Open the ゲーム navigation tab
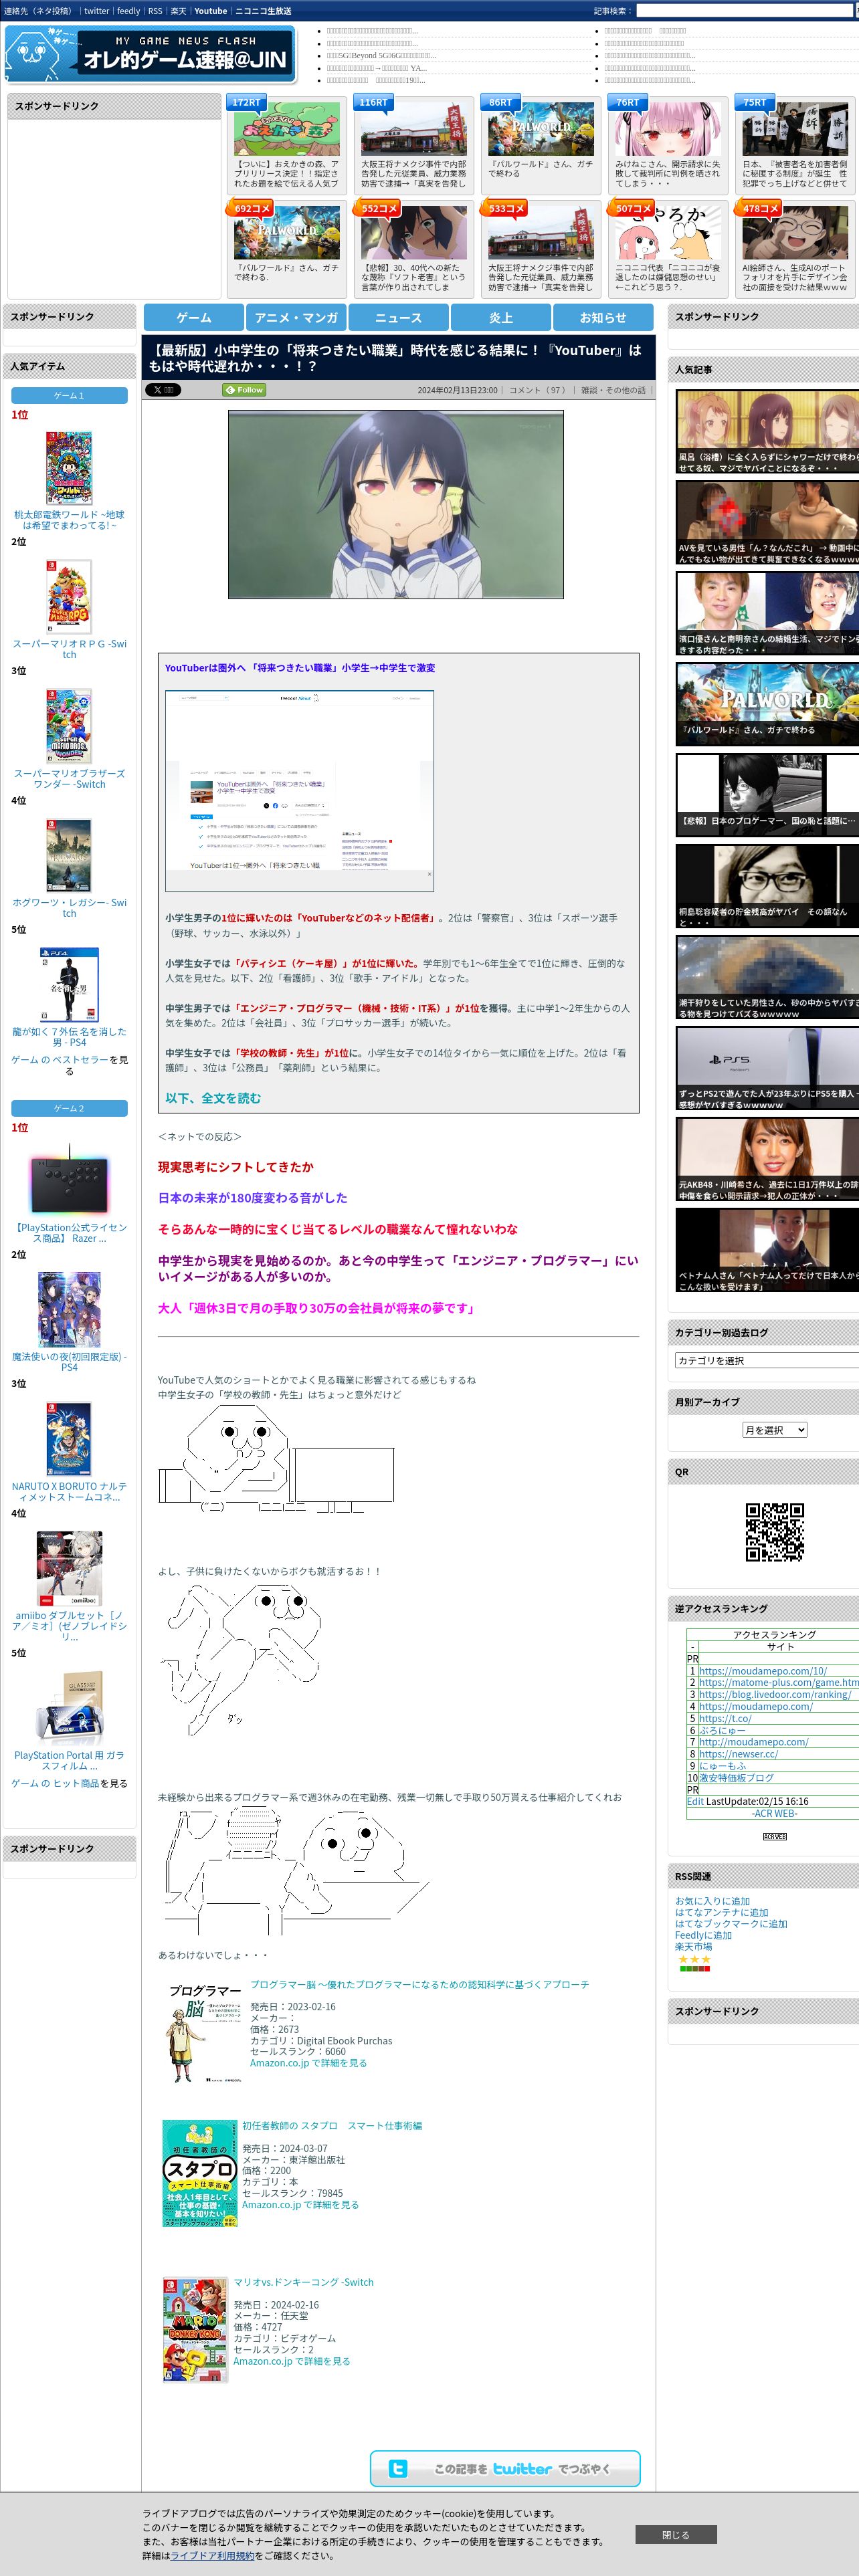Screen dimensions: 859x2576 [194, 317]
